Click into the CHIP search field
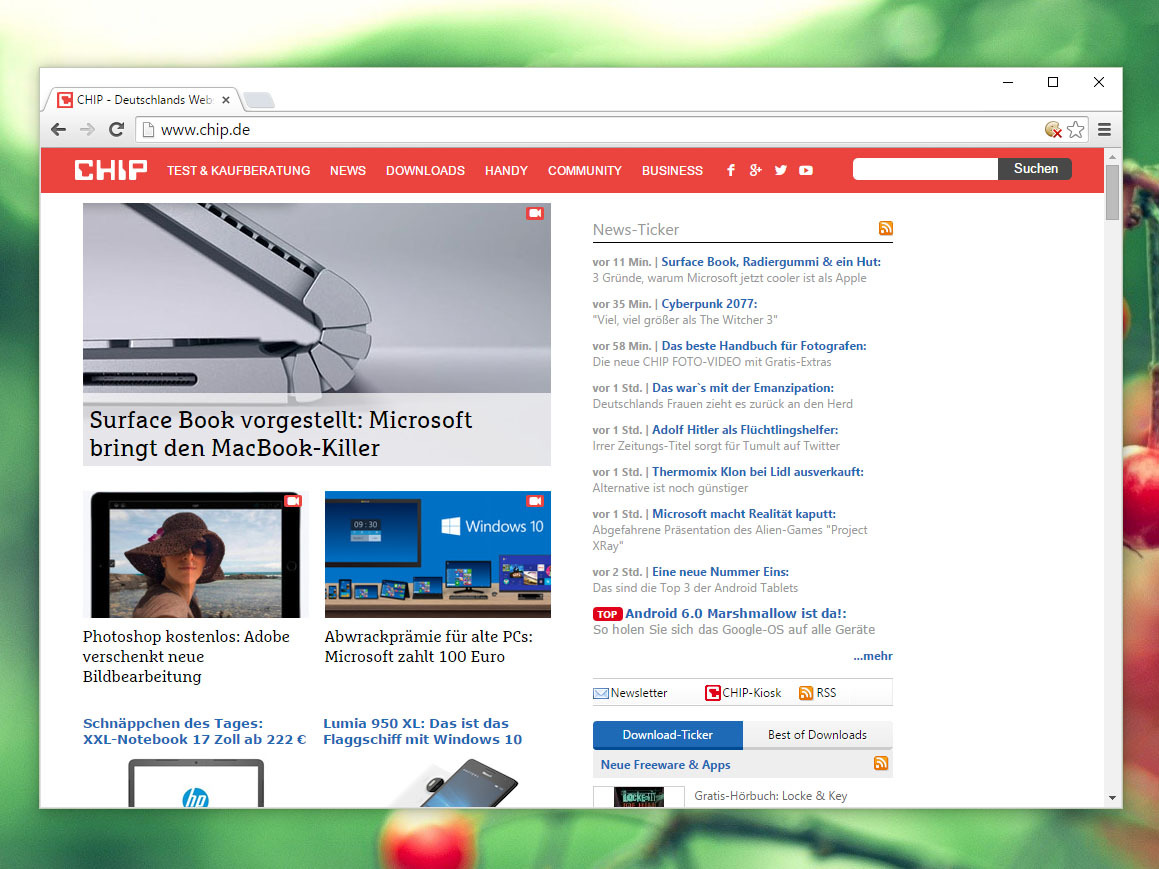Viewport: 1159px width, 869px height. click(925, 169)
